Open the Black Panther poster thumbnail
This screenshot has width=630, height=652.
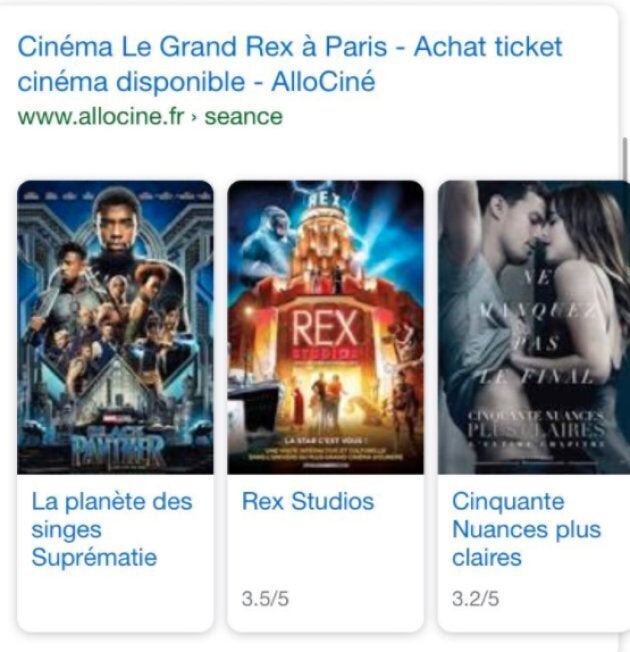115,327
